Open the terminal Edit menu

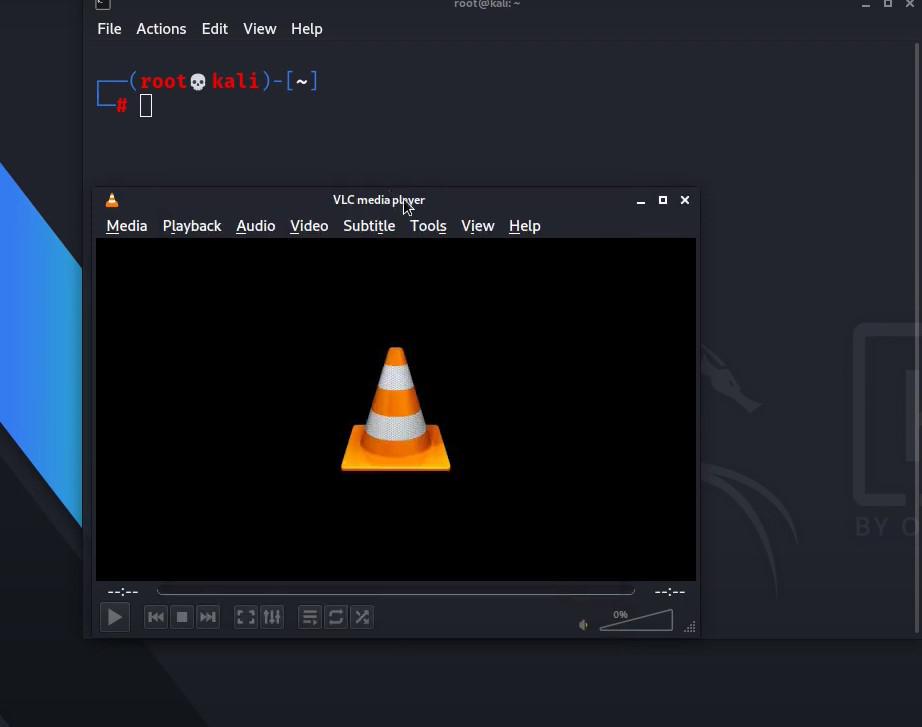click(x=215, y=29)
